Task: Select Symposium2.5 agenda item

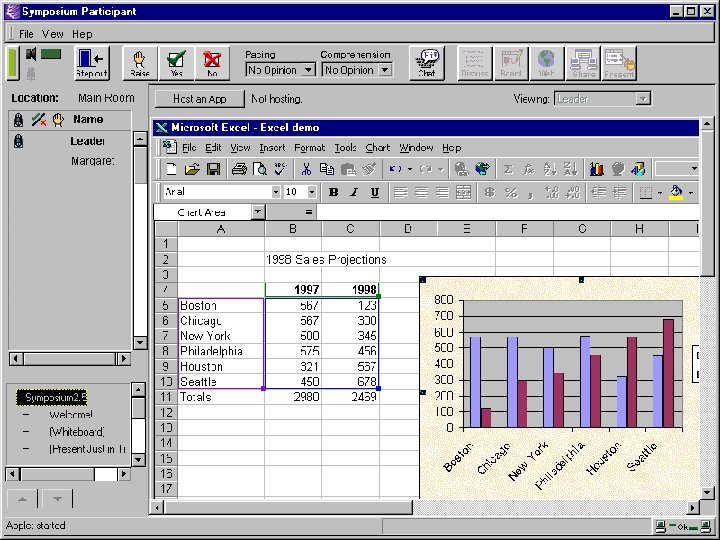Action: click(x=52, y=398)
